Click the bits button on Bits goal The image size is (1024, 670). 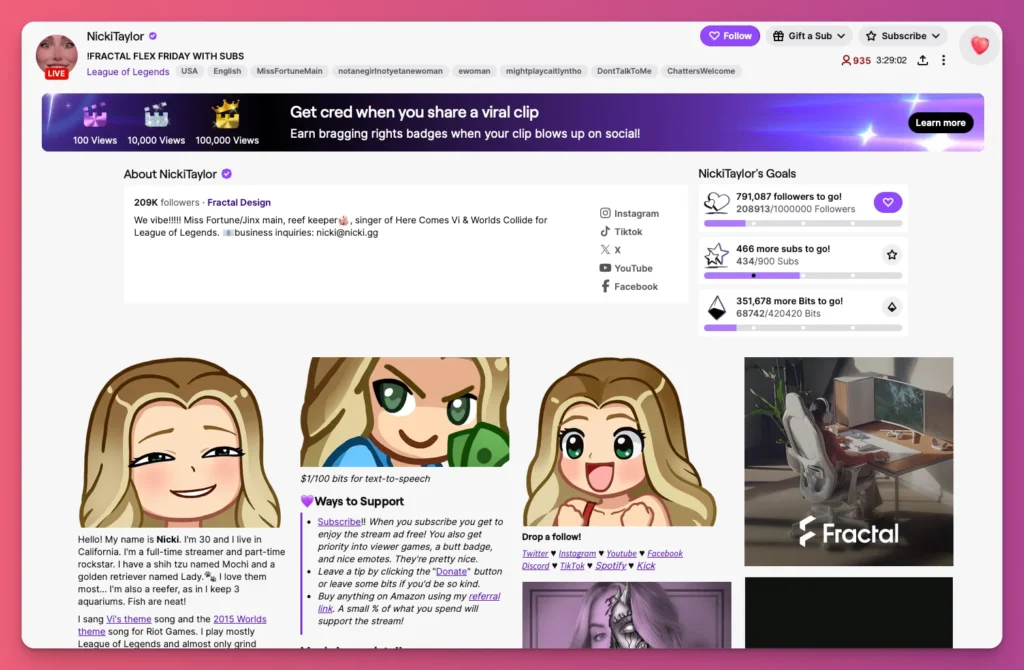891,307
